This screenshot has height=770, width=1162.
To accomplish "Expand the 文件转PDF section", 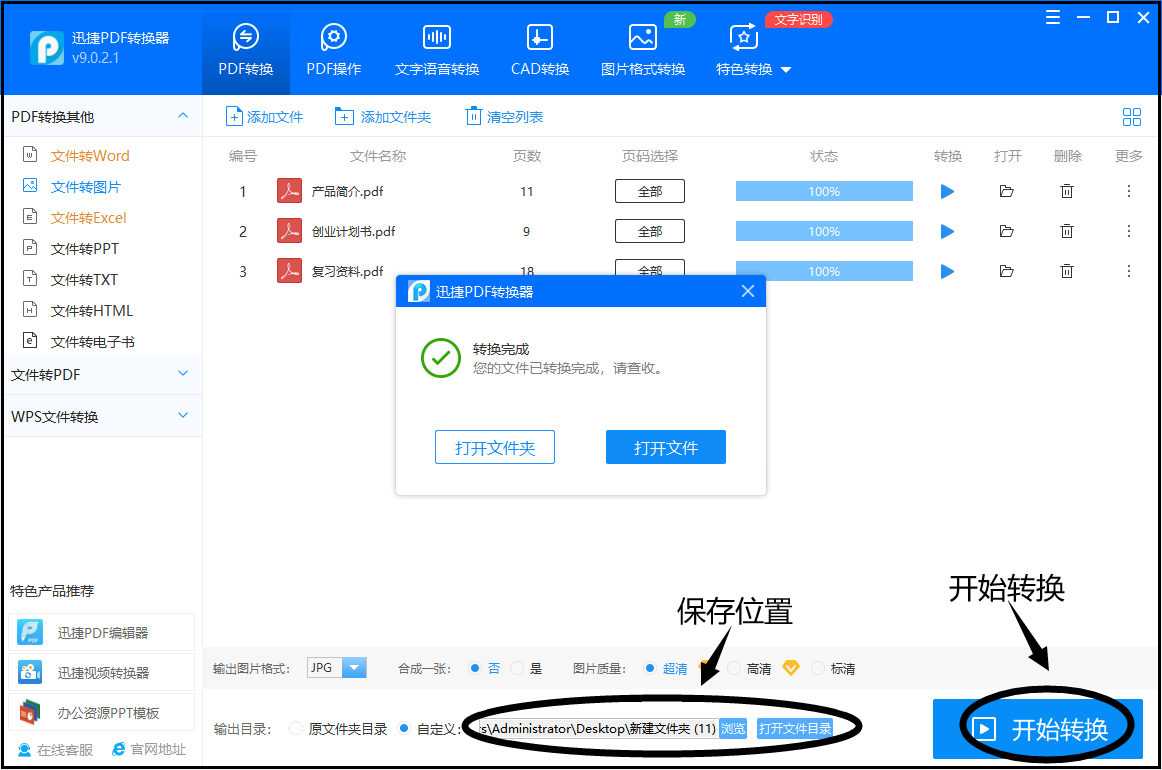I will [x=102, y=374].
